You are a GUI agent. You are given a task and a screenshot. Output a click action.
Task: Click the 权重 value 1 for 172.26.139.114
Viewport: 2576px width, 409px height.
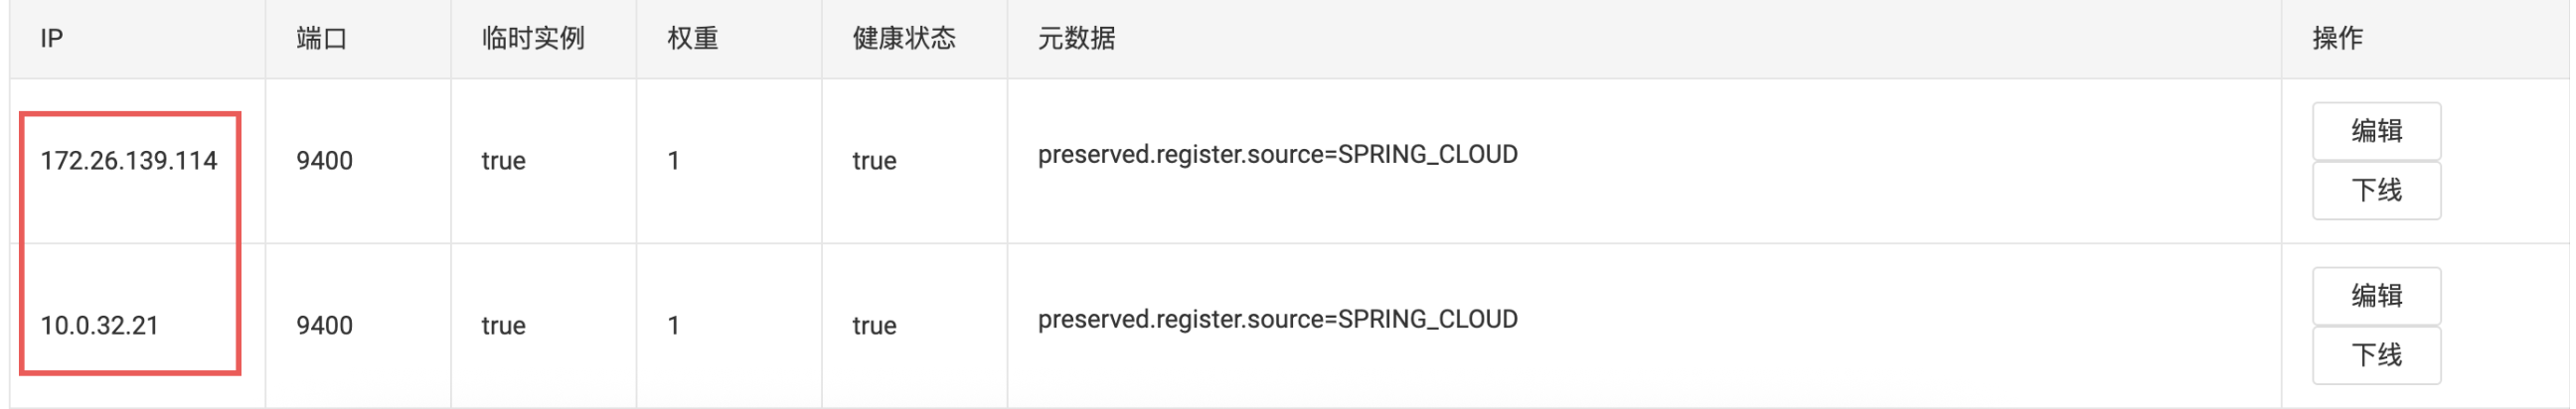coord(674,161)
